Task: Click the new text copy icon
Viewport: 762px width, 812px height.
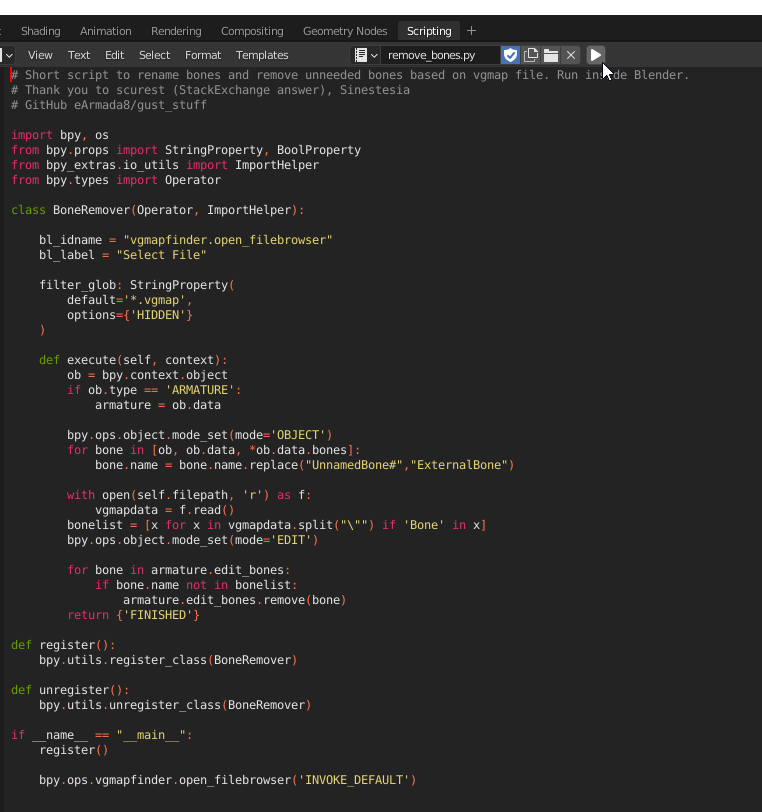Action: point(530,55)
